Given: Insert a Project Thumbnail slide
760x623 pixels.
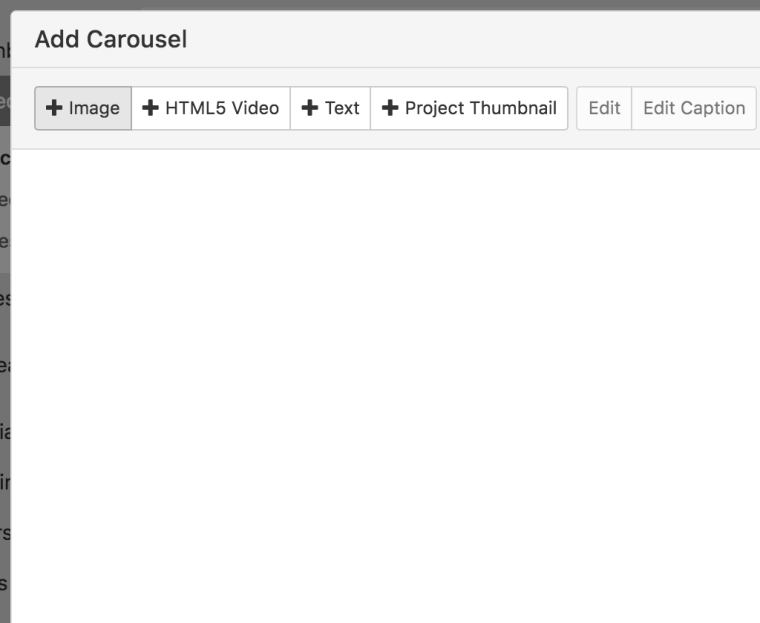Looking at the screenshot, I should point(469,108).
